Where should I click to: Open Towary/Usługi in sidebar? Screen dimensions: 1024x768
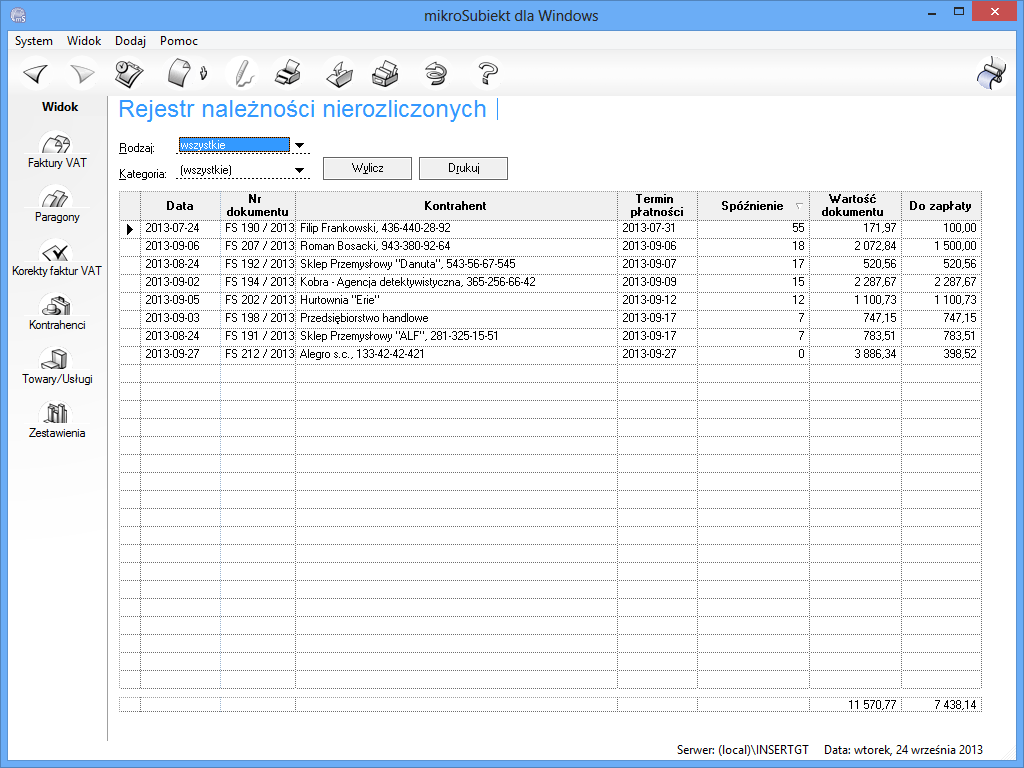point(56,368)
